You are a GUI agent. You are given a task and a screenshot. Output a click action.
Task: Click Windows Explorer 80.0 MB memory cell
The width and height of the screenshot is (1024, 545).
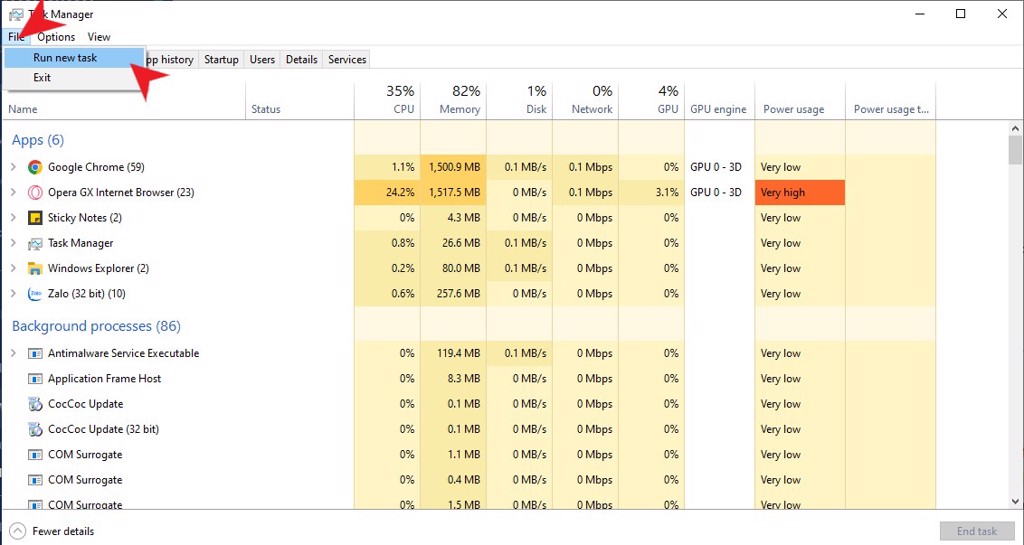point(453,268)
